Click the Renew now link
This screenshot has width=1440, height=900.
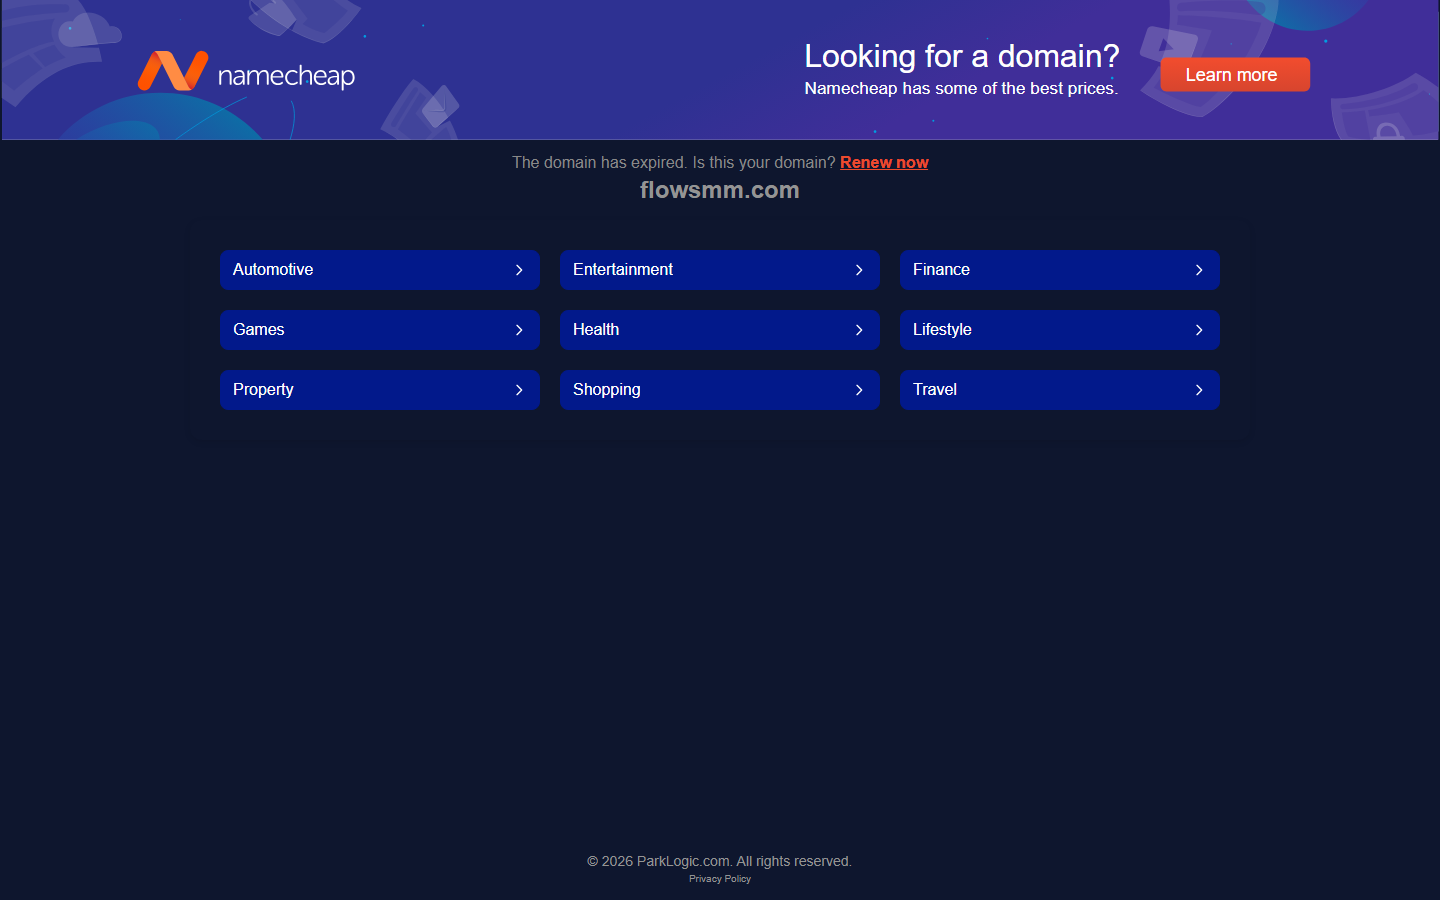click(x=884, y=162)
